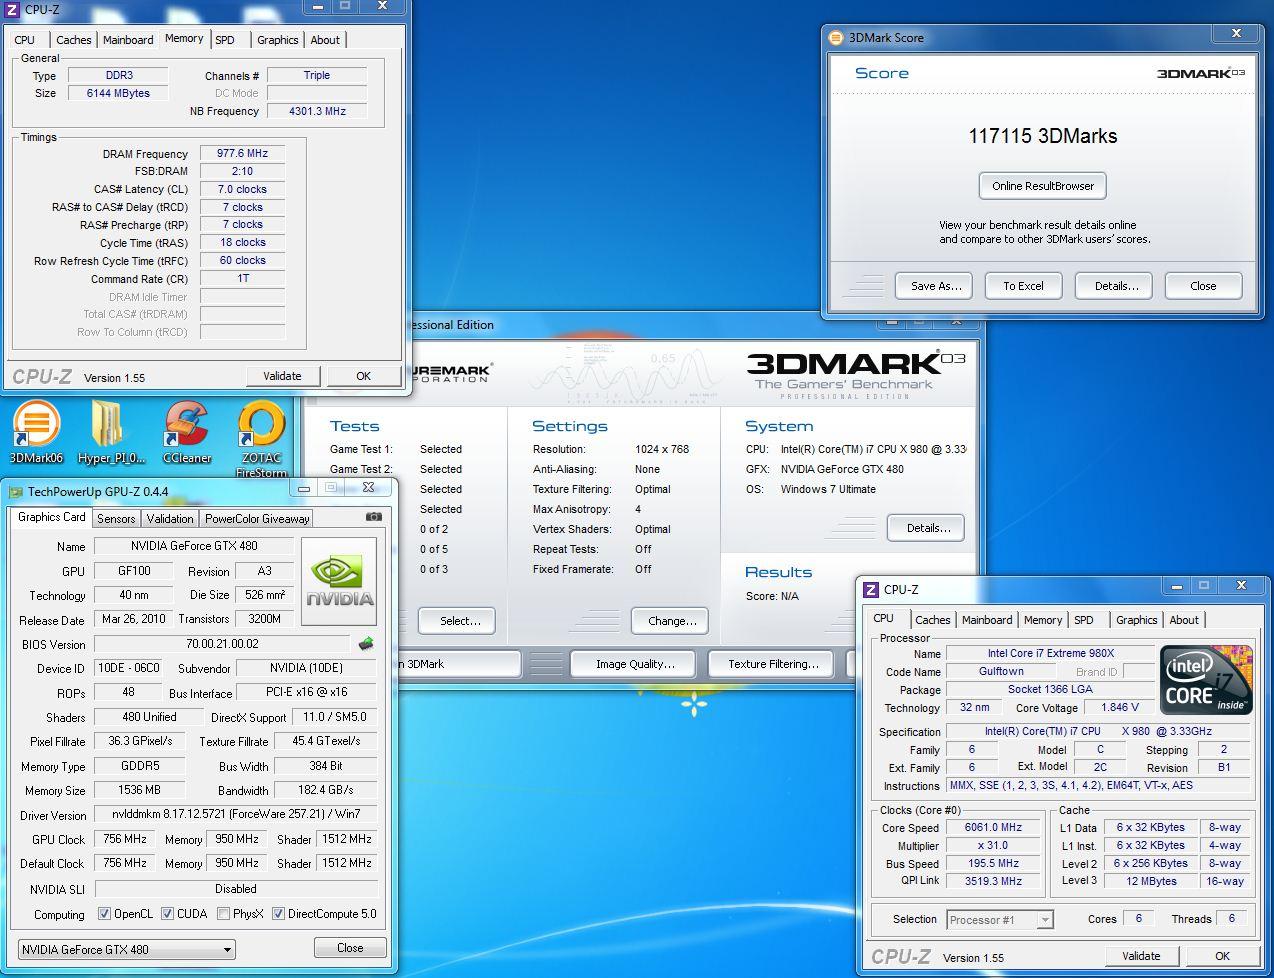
Task: Click the Code Name 'Gulftown' value
Action: pyautogui.click(x=1001, y=672)
